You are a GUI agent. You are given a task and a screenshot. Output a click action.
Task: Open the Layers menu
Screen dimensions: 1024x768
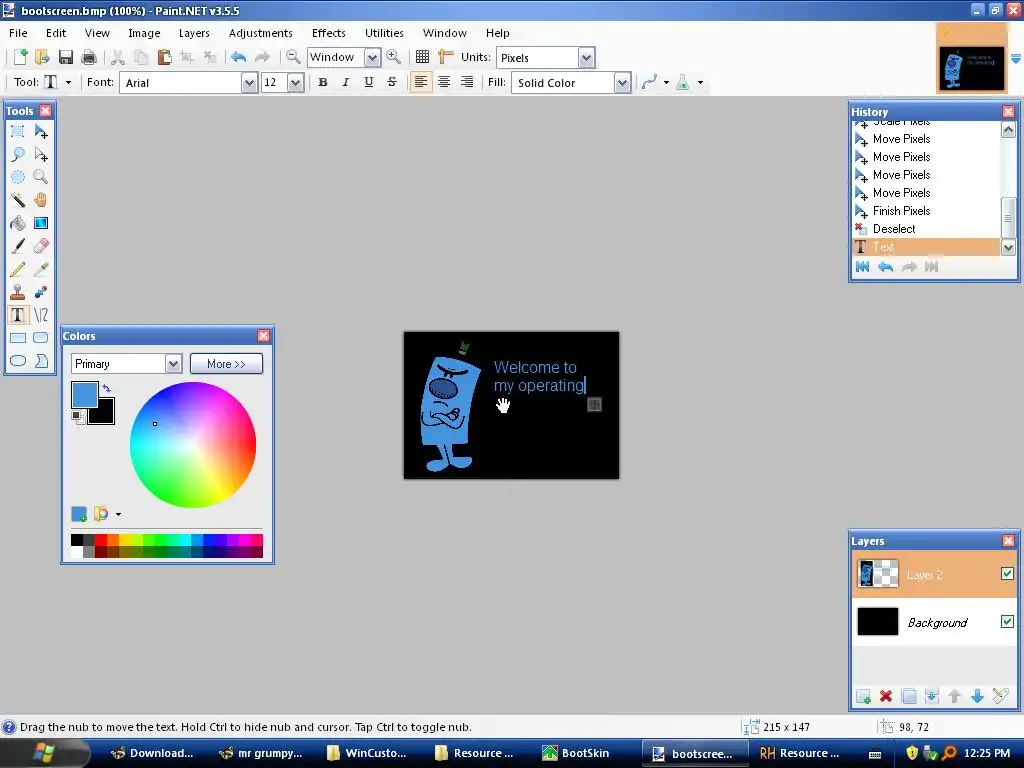tap(194, 33)
